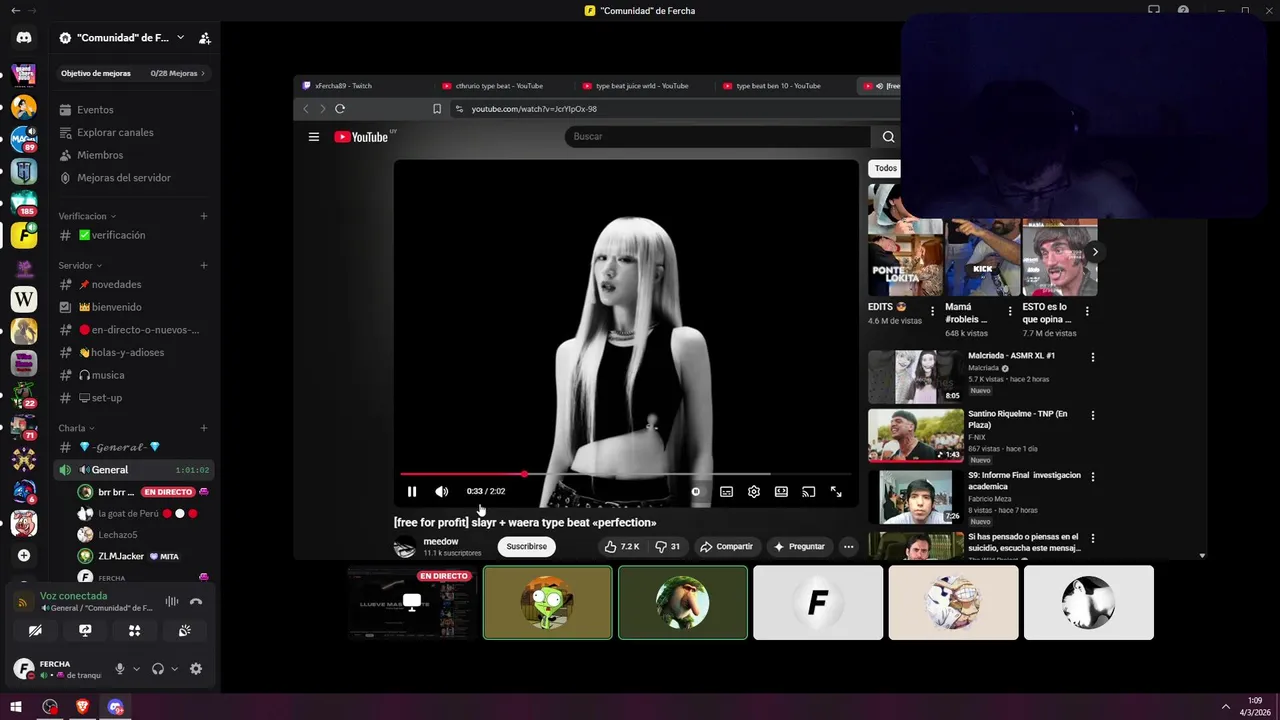This screenshot has height=720, width=1280.
Task: Select the Todos filter chip
Action: (x=886, y=169)
